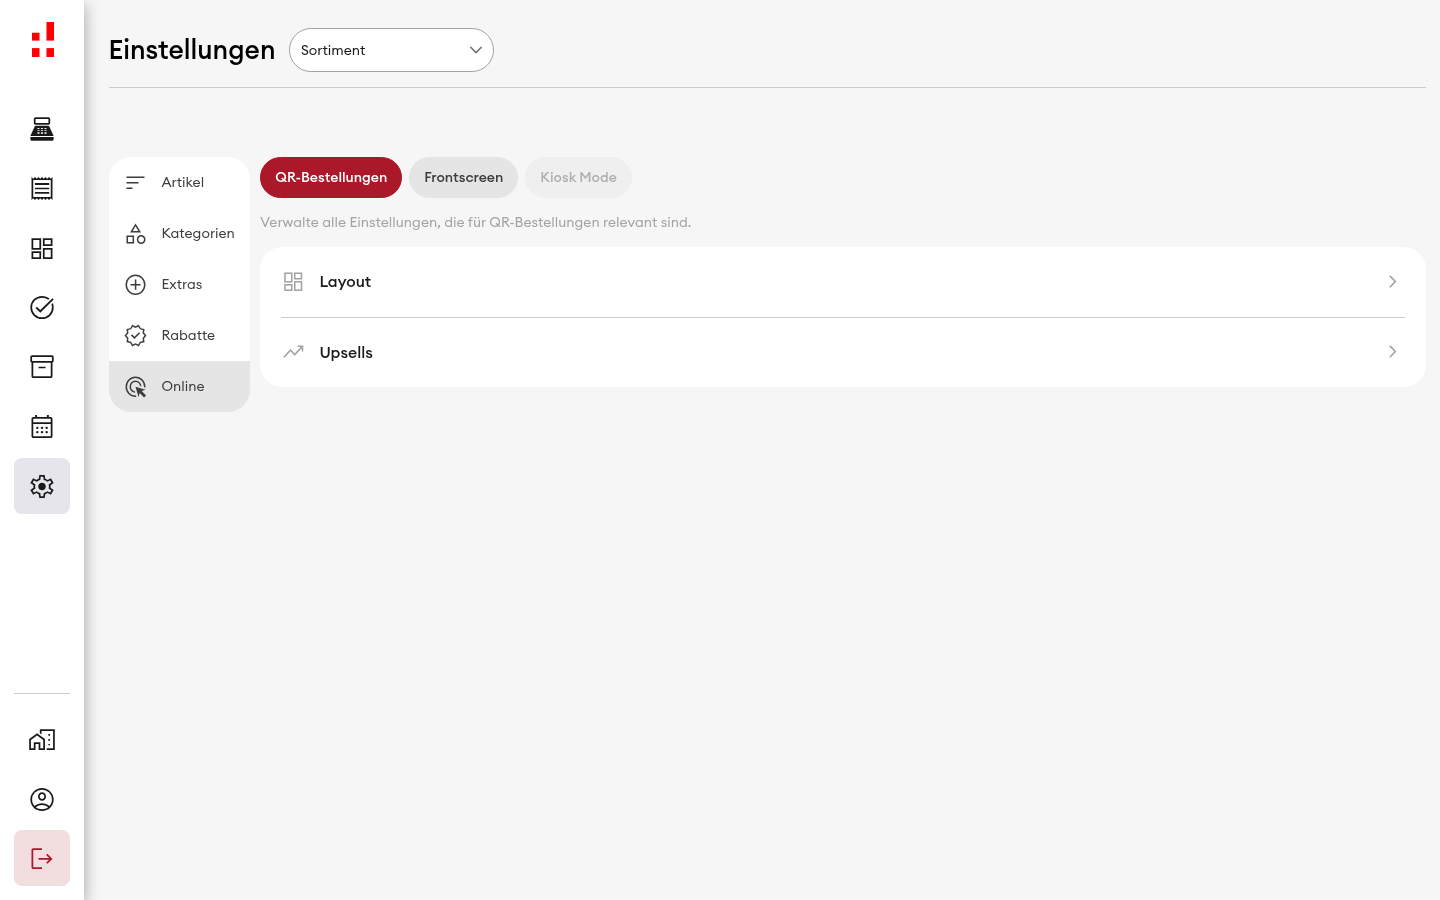Viewport: 1440px width, 900px height.
Task: Open the building locations icon in sidebar
Action: pos(42,740)
